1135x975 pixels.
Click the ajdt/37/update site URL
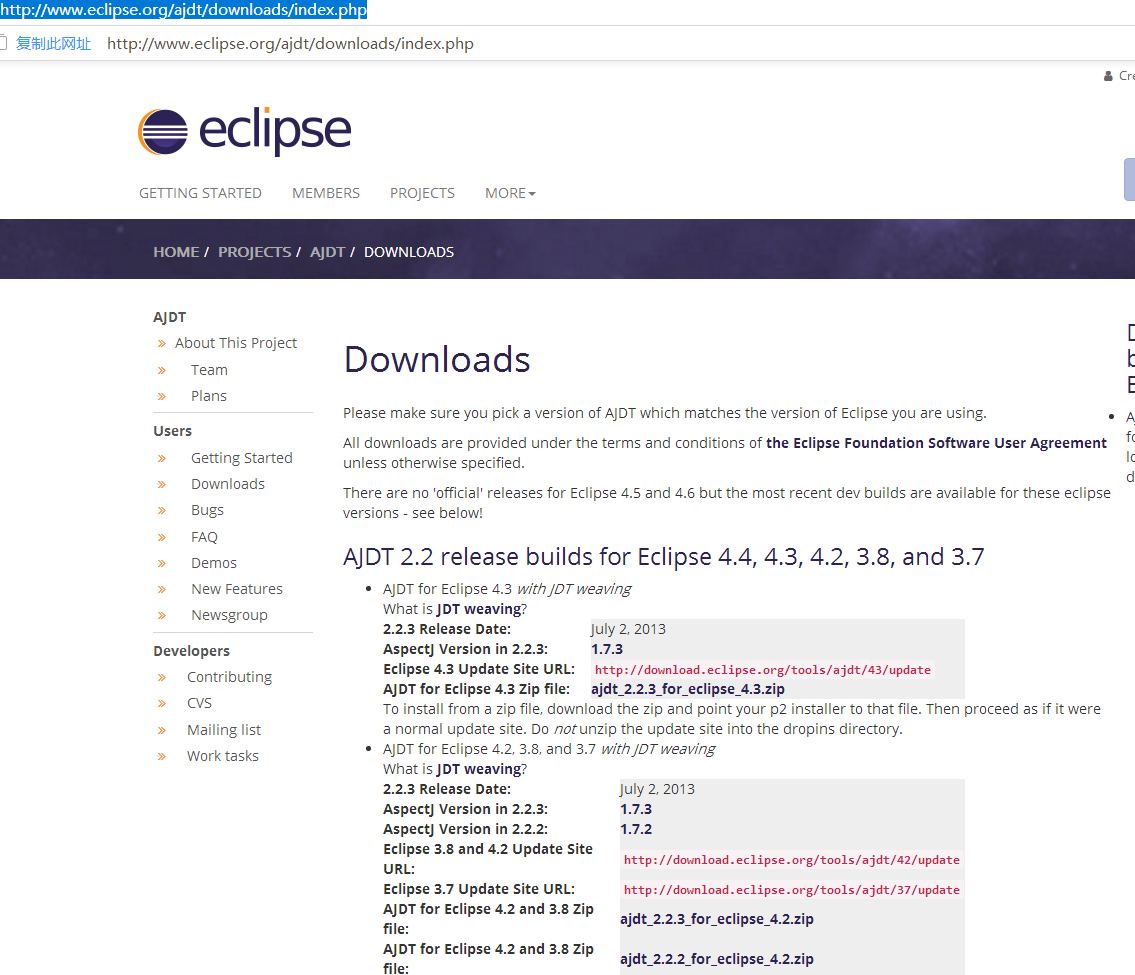click(x=792, y=890)
